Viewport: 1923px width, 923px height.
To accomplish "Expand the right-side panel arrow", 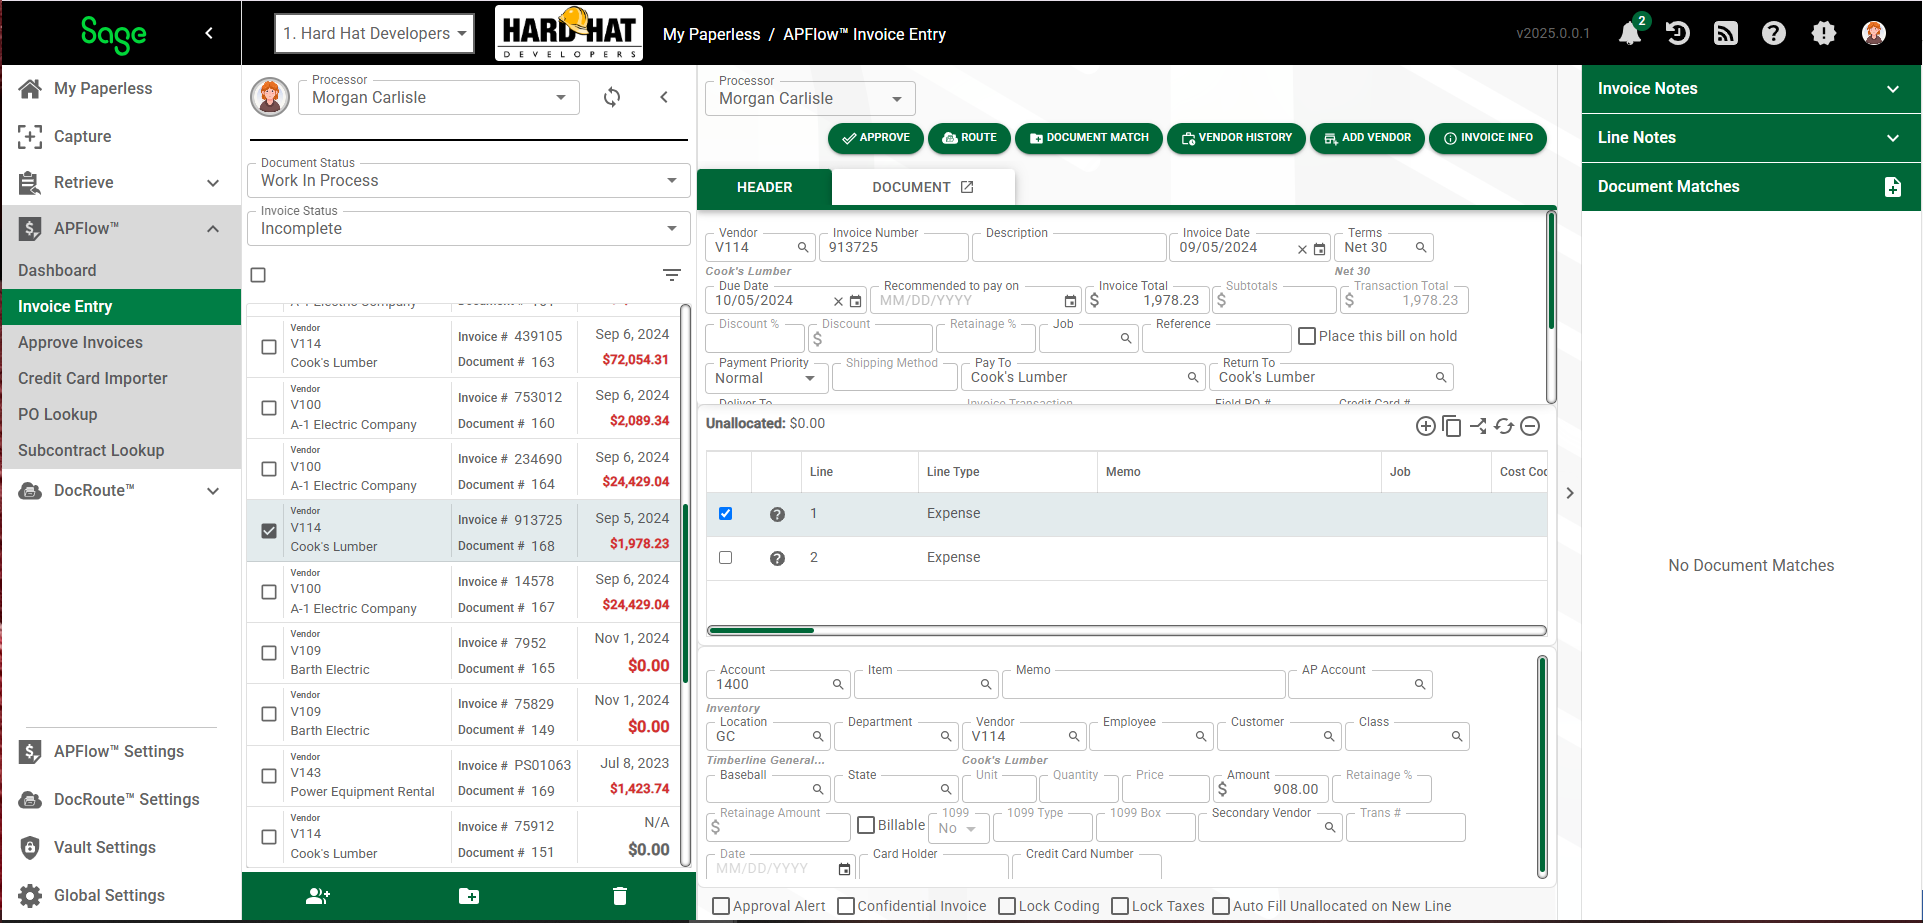I will tap(1570, 493).
